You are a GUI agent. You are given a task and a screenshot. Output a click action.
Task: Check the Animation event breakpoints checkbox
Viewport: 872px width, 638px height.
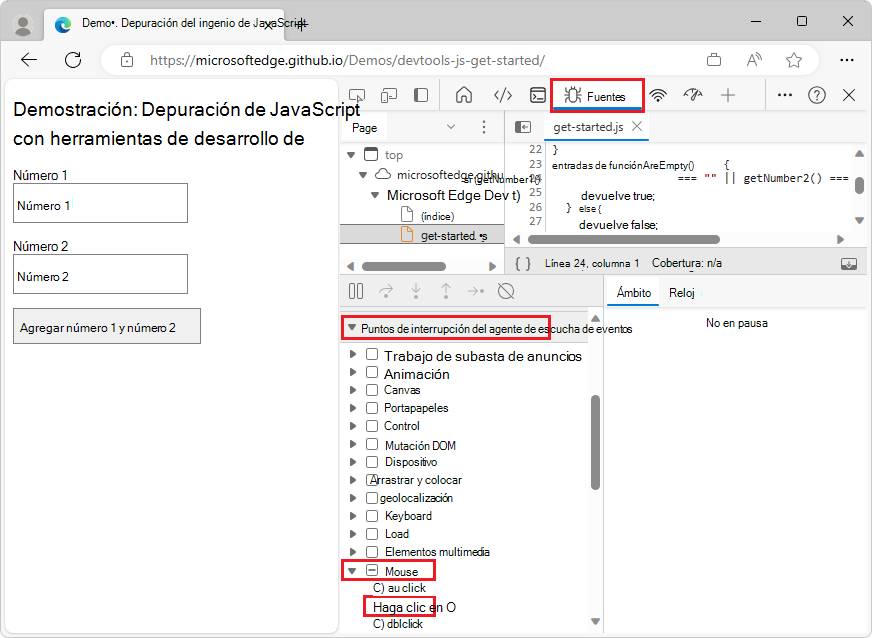coord(370,371)
